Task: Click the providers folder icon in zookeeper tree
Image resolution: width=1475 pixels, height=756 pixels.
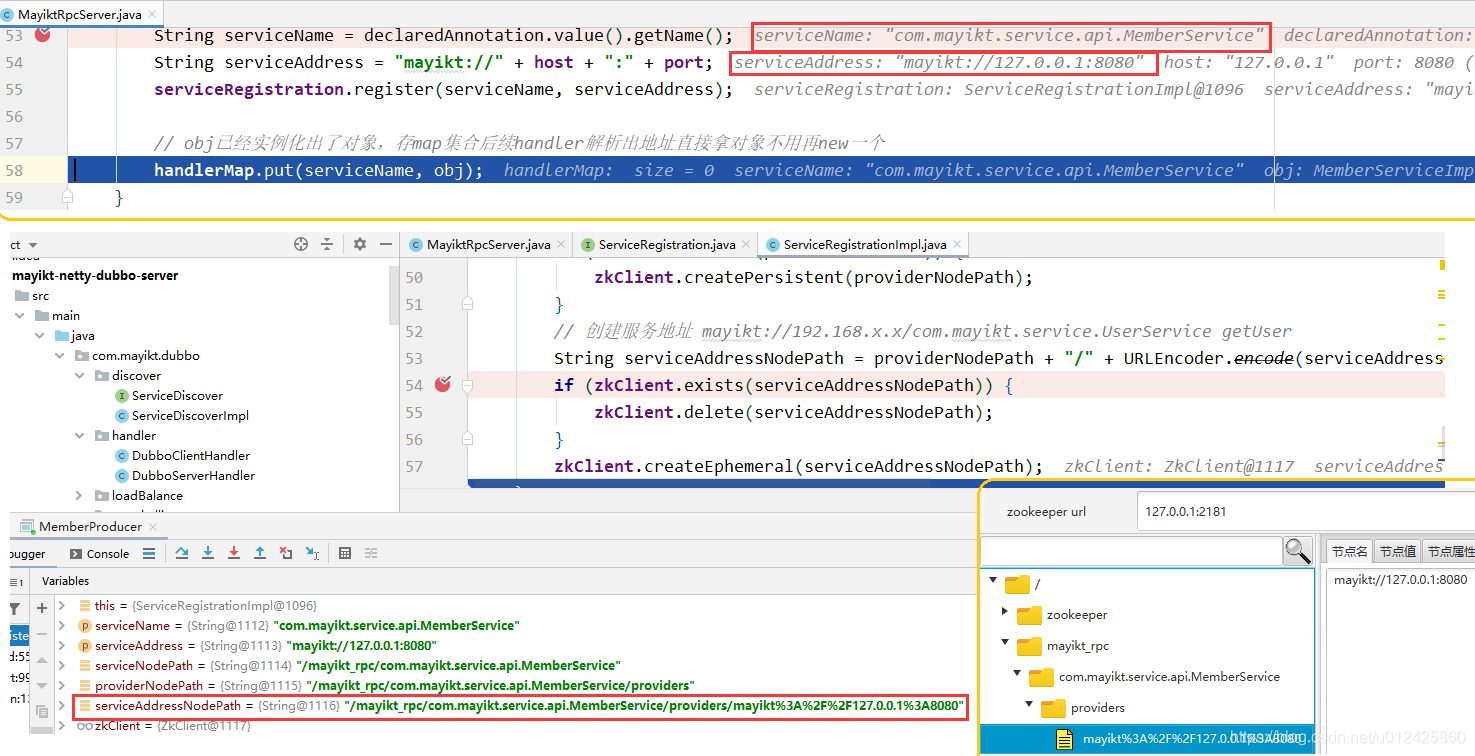Action: point(1053,708)
